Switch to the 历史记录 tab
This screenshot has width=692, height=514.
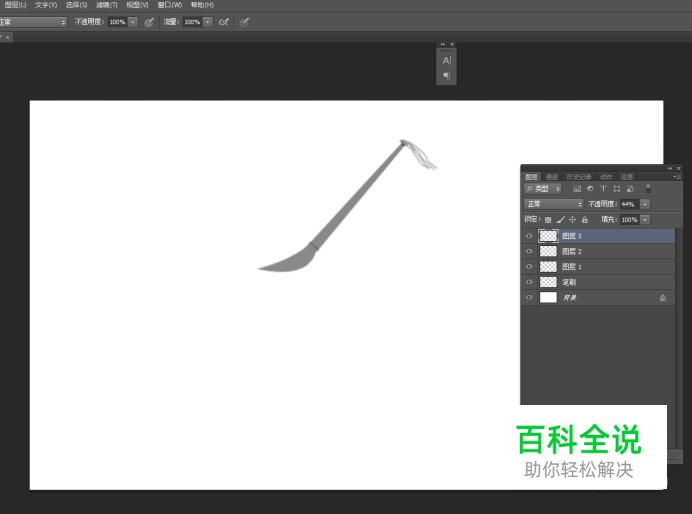click(x=578, y=177)
